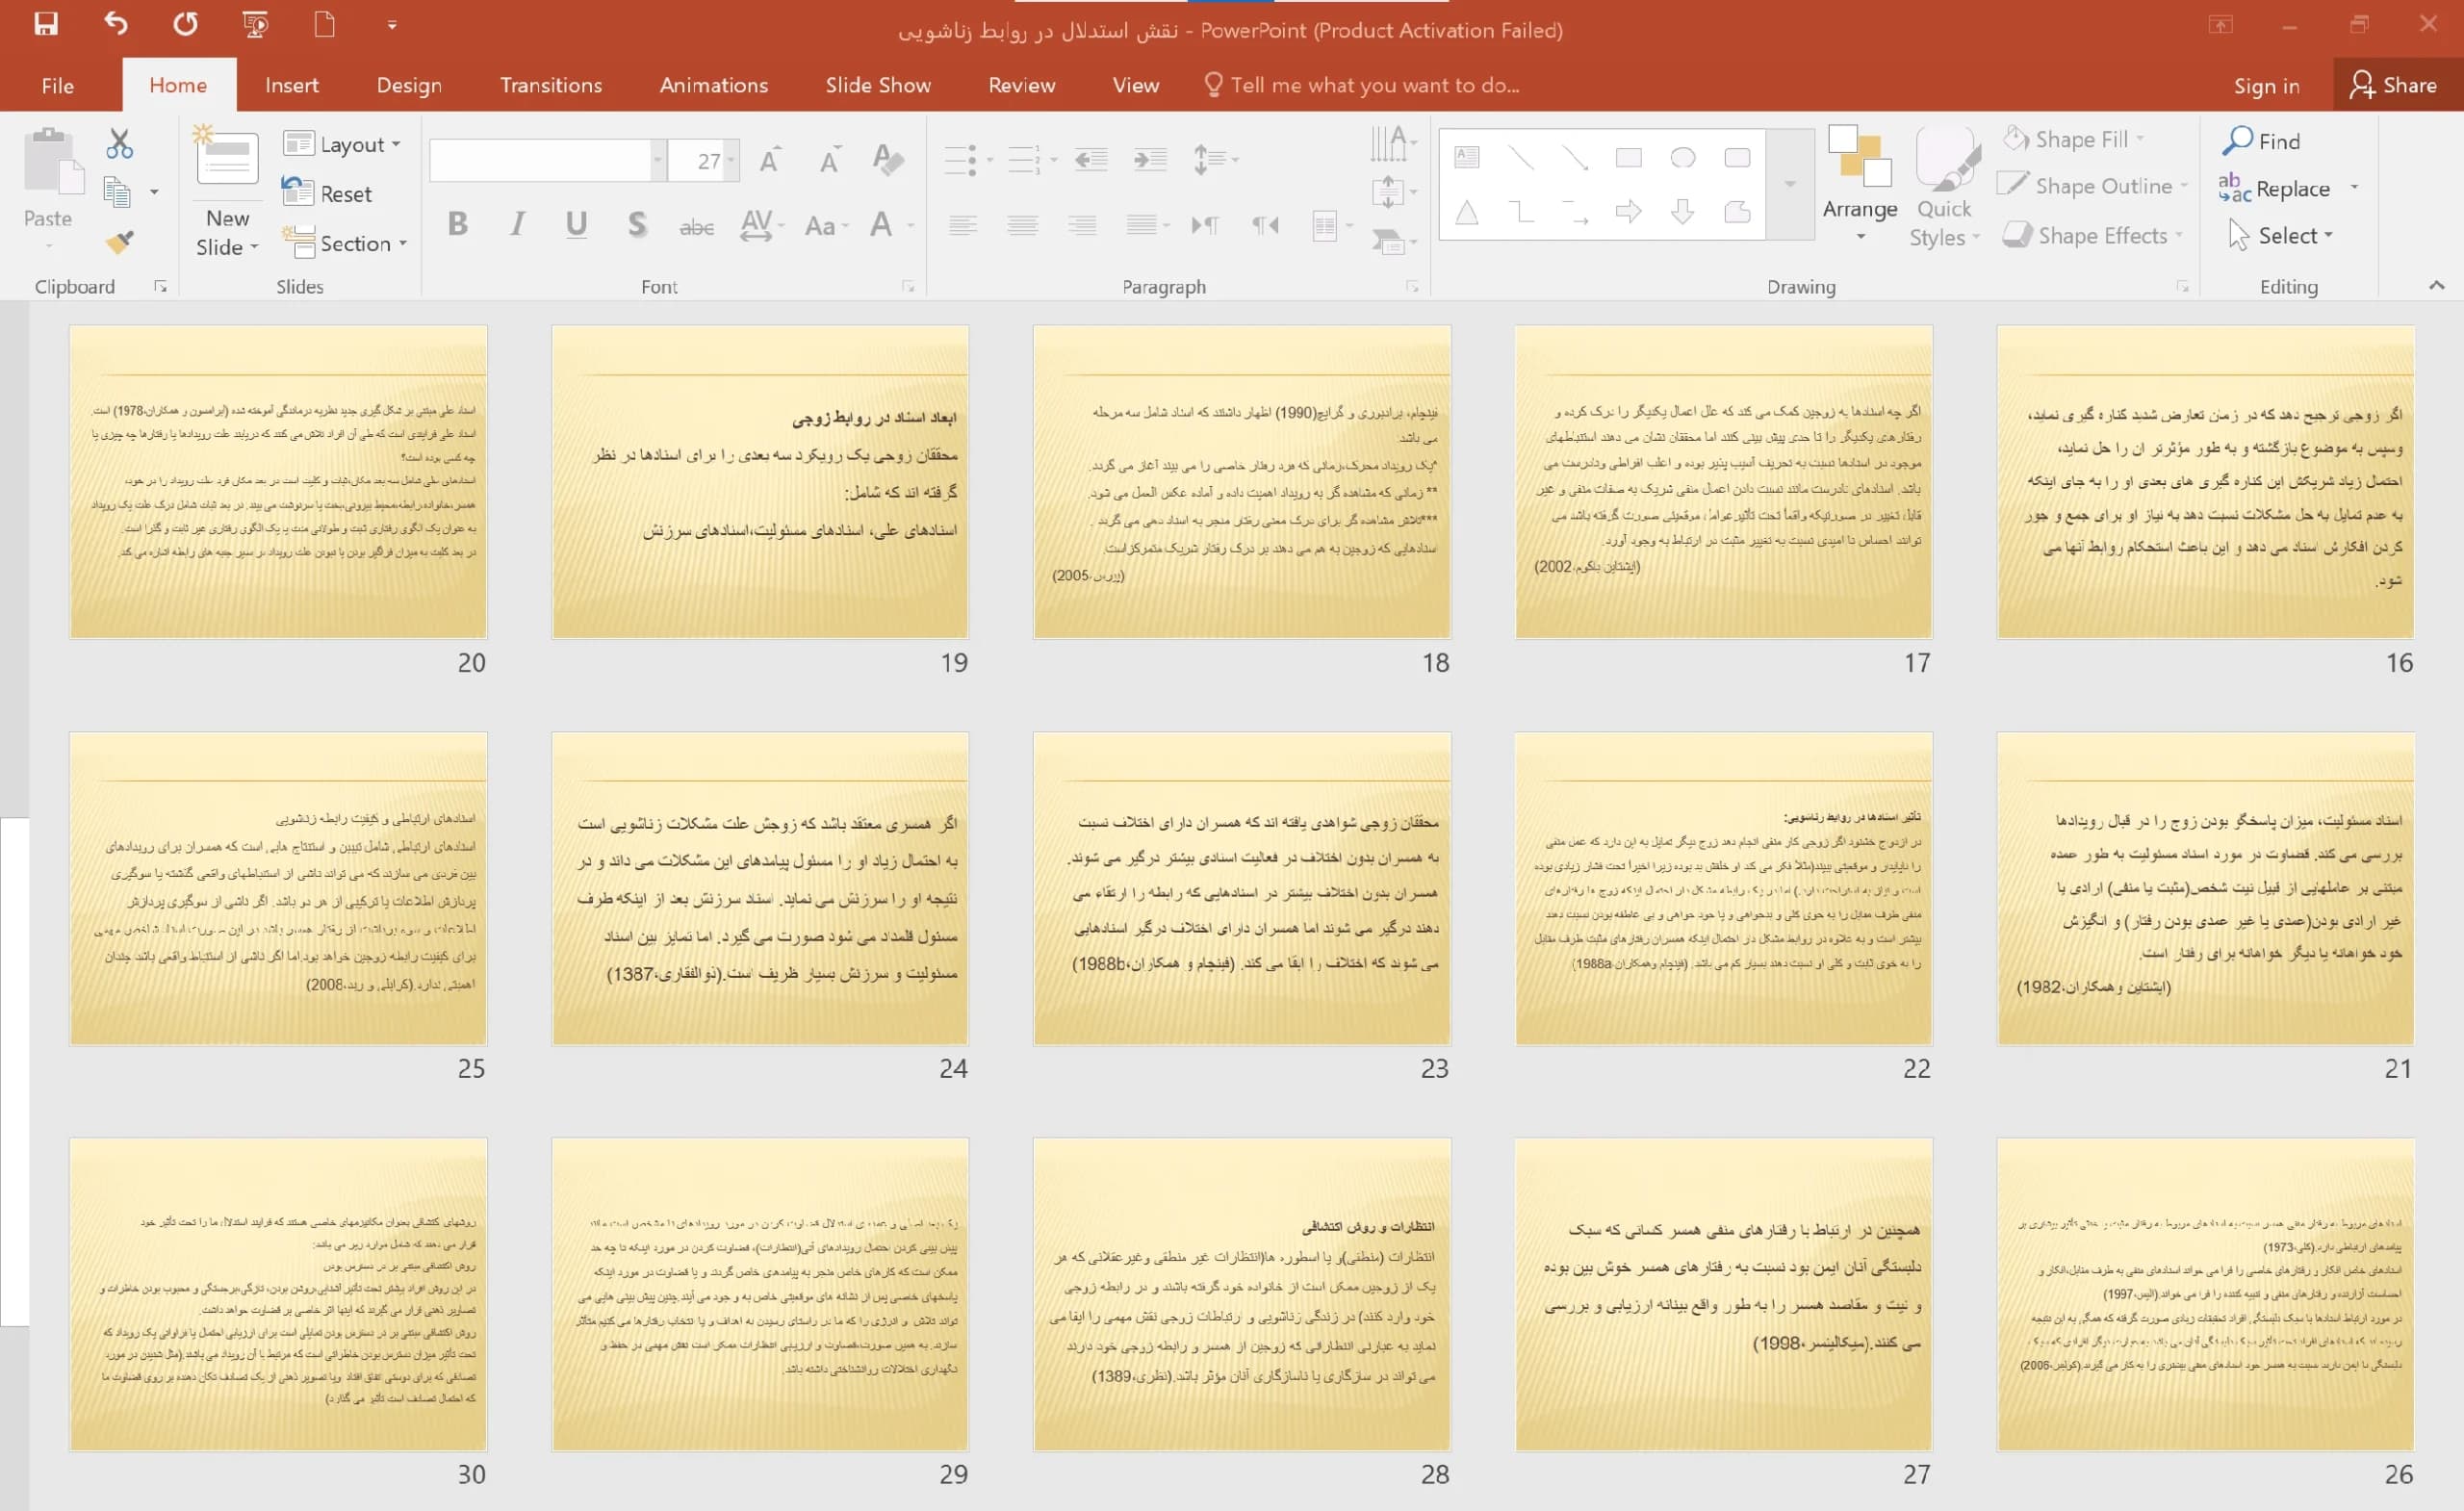Click the Format Painter brush icon
2464x1511 pixels.
tap(119, 241)
